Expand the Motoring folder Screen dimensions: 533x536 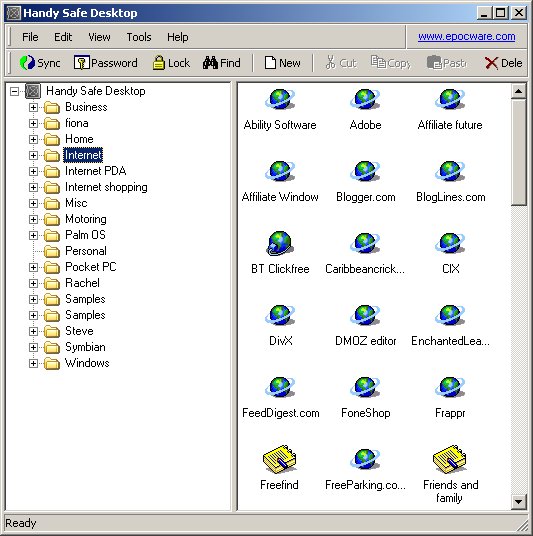33,219
